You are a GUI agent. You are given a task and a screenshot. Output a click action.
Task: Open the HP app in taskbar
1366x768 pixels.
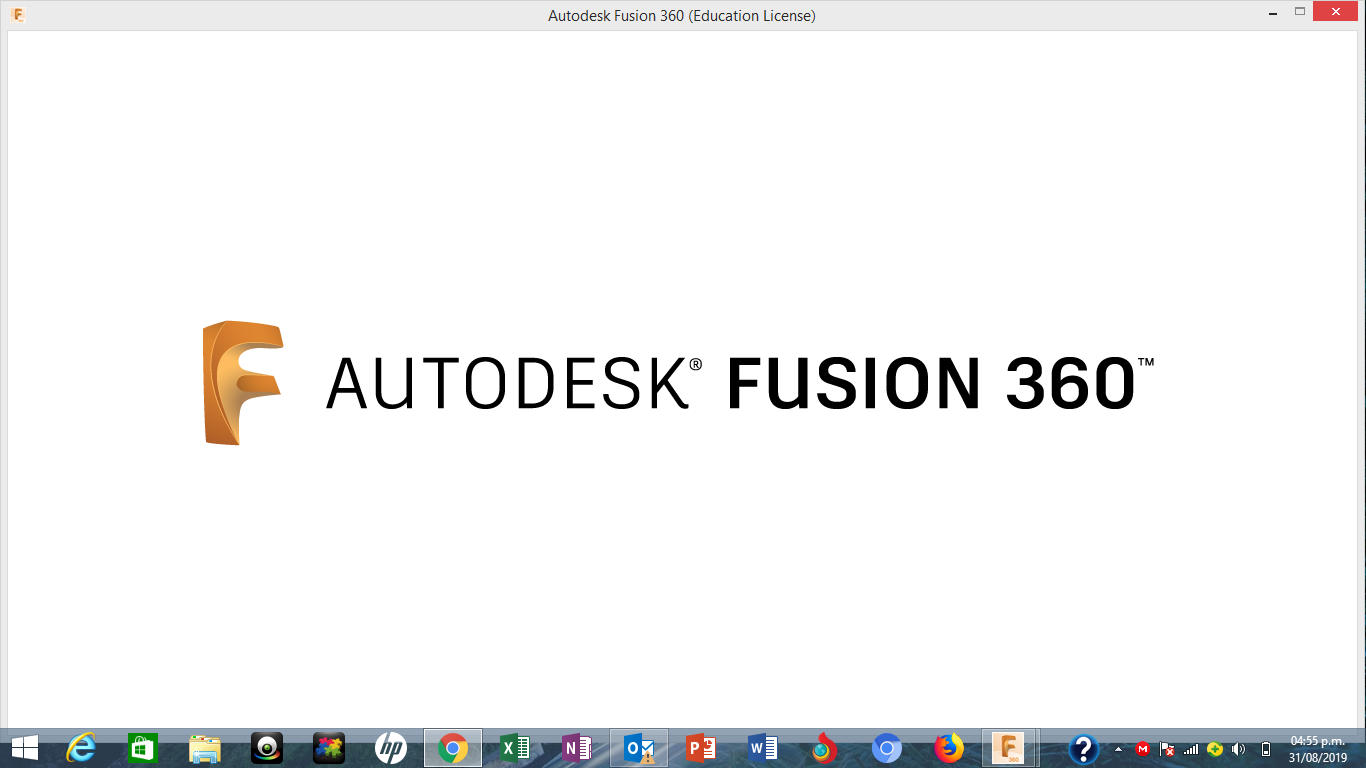pyautogui.click(x=391, y=748)
